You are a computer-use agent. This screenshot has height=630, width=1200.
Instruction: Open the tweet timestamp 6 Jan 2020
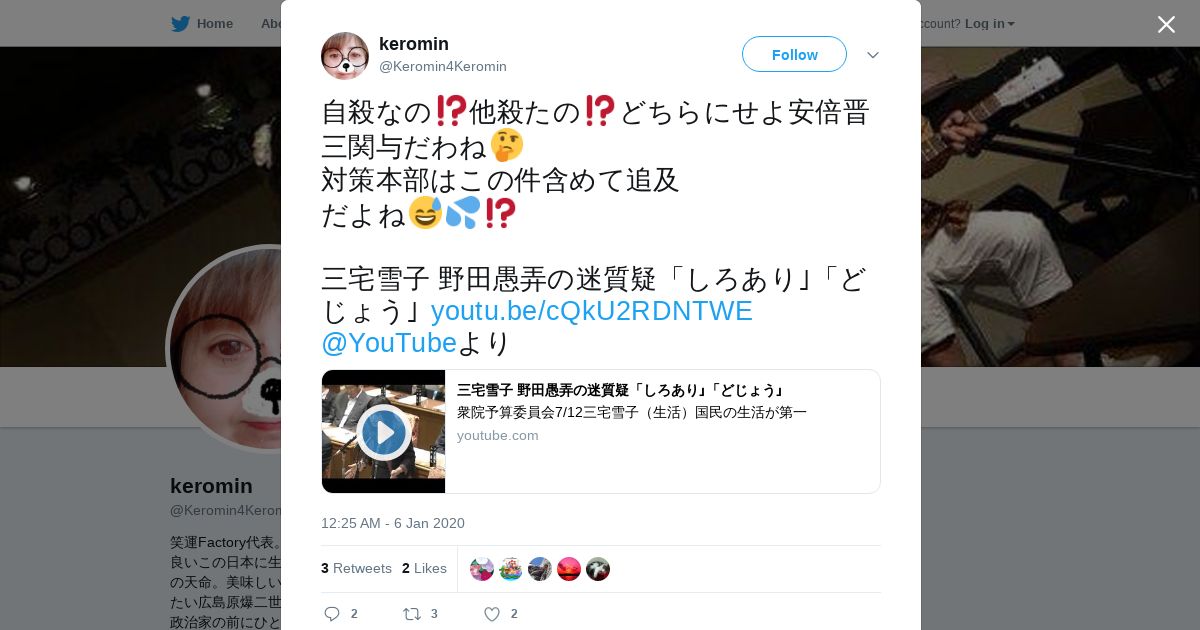[x=393, y=523]
